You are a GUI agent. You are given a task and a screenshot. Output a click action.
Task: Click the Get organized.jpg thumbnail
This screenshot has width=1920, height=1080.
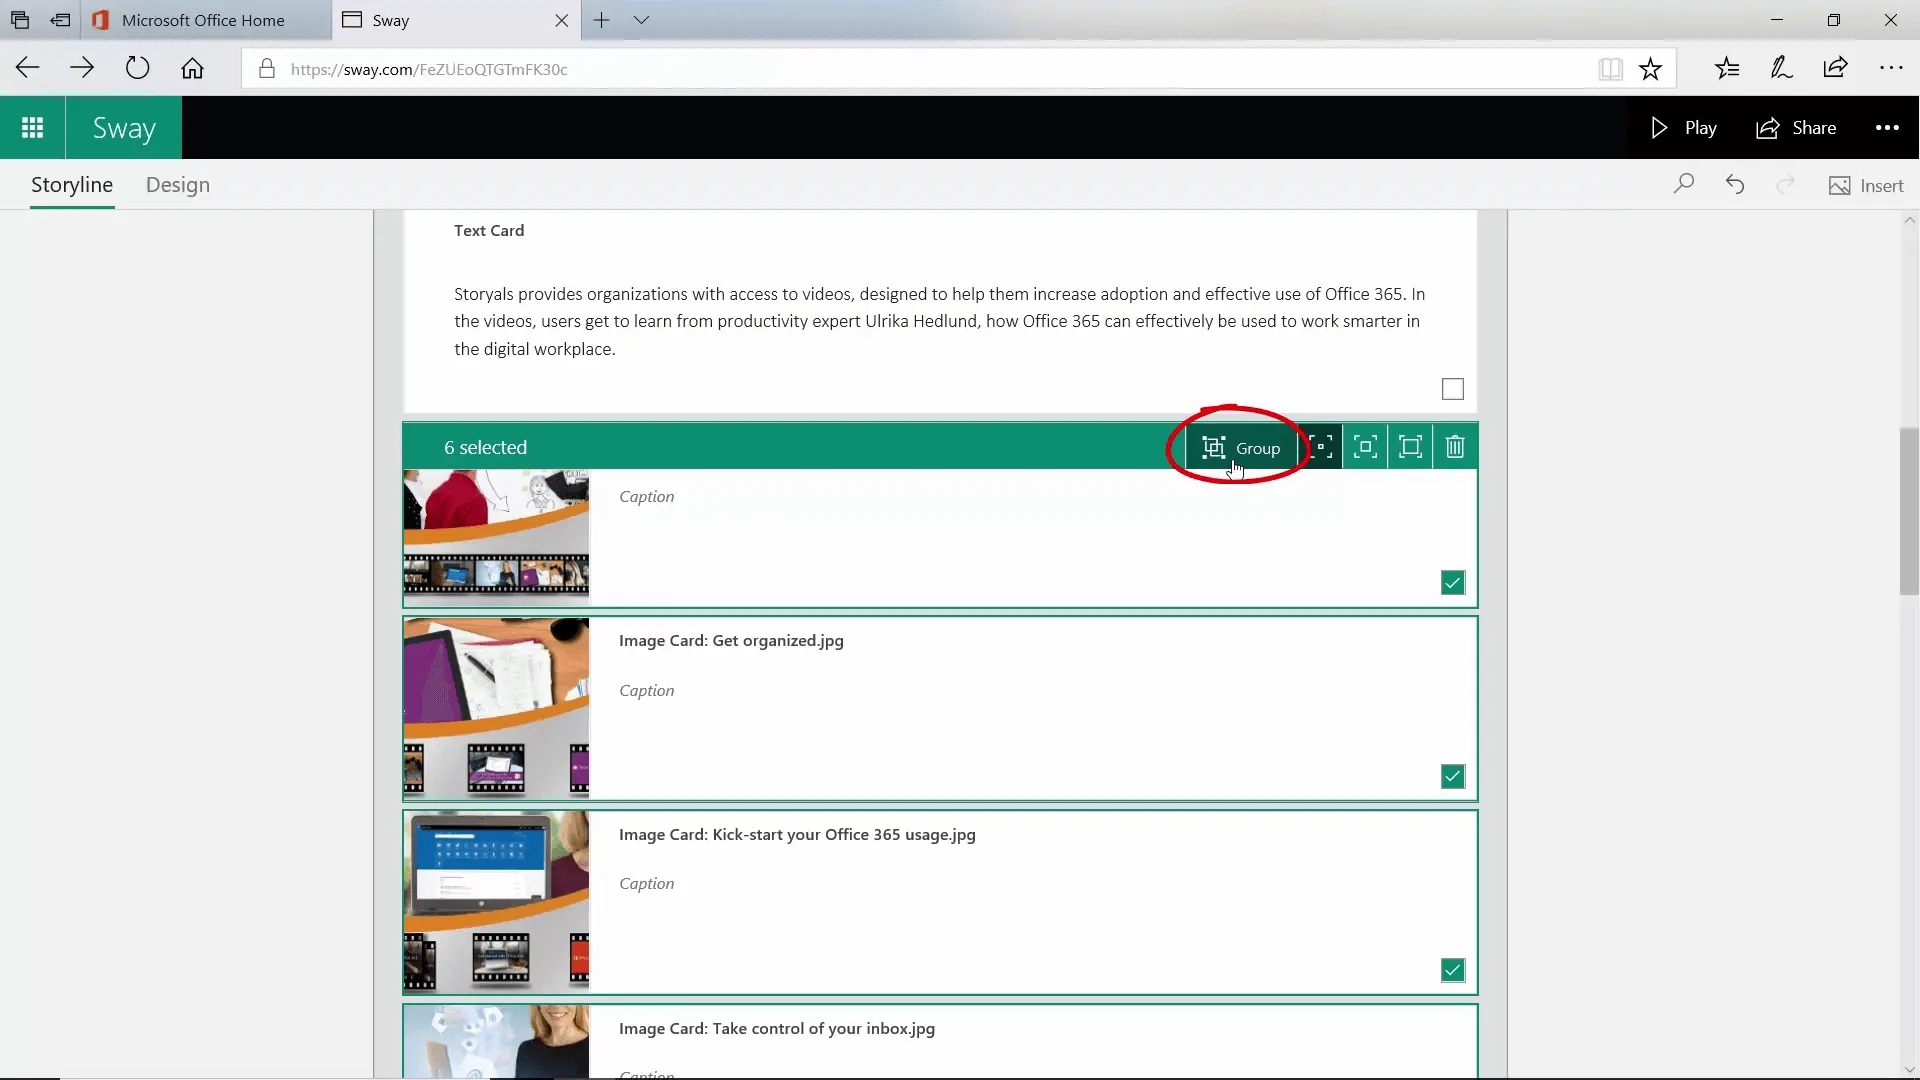click(x=496, y=708)
